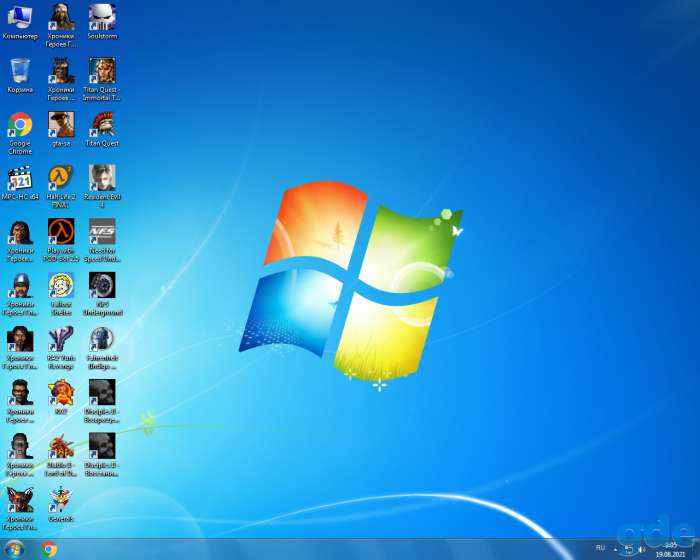700x560 pixels.
Task: Click the Titan Quest helmet icon
Action: 102,130
